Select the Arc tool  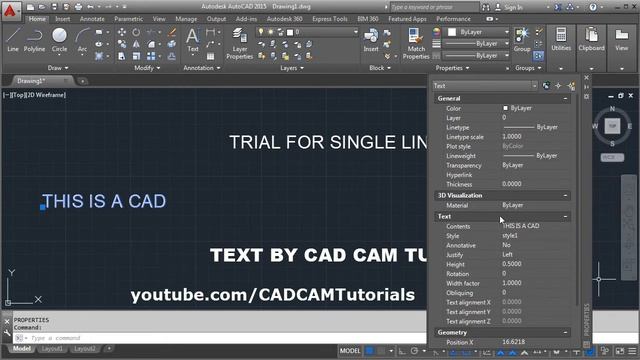[x=82, y=40]
